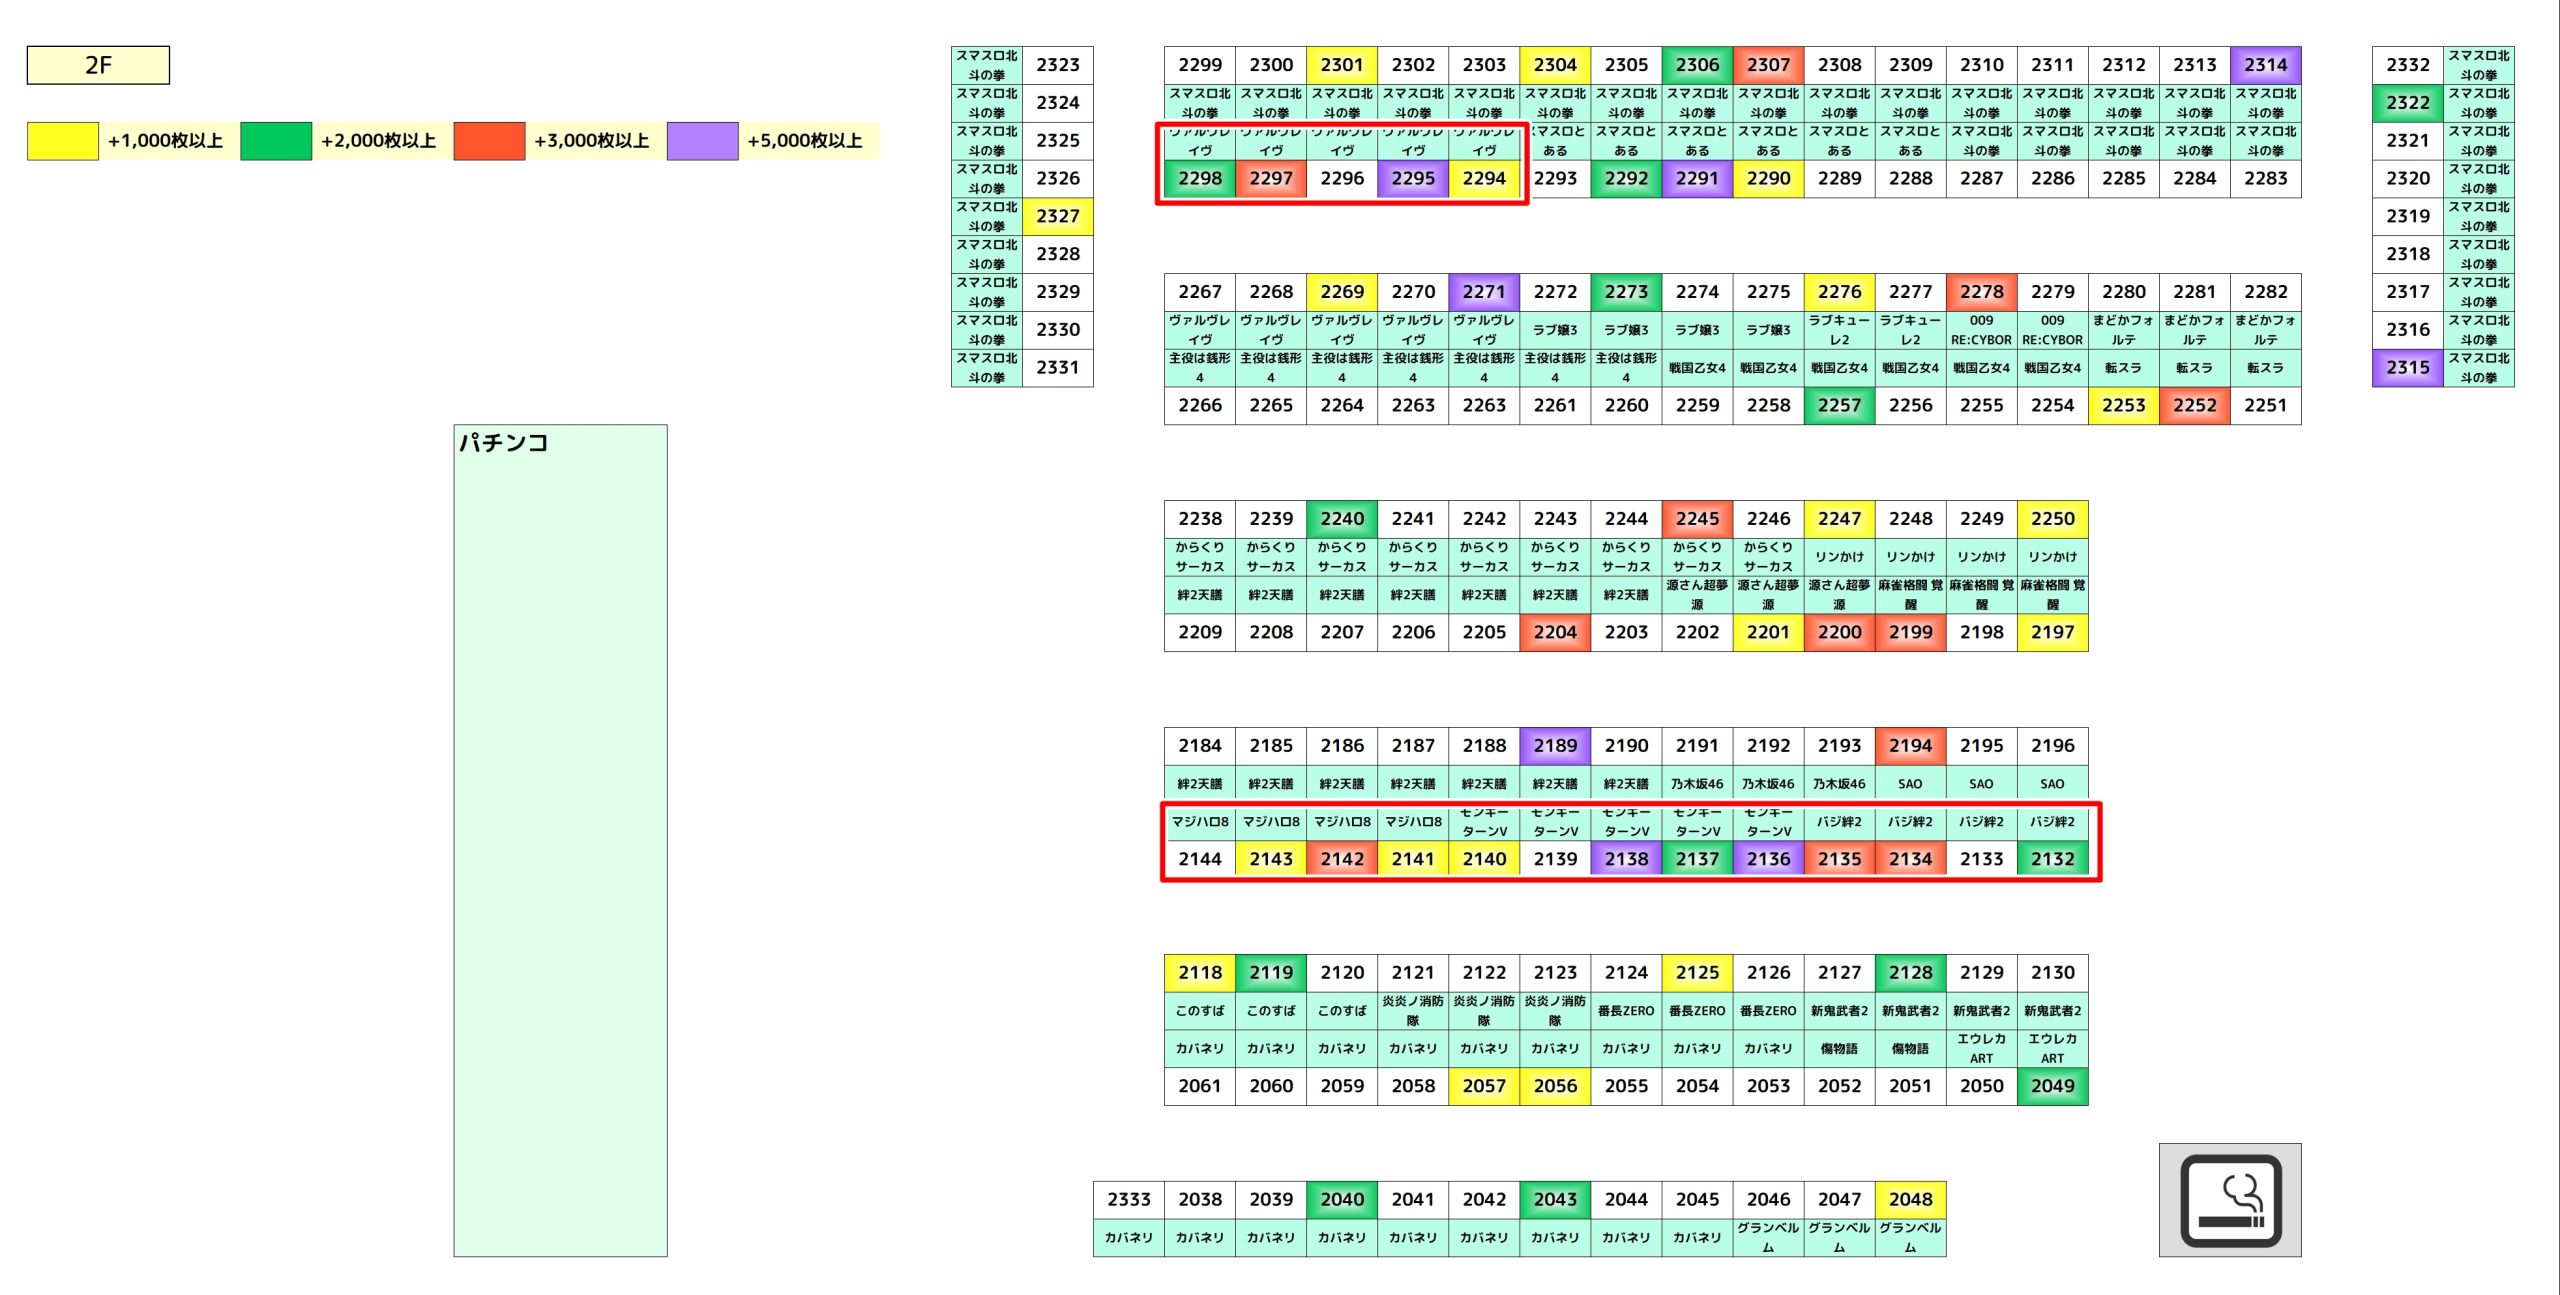
Task: Select green machine cell 2322
Action: [x=2407, y=103]
